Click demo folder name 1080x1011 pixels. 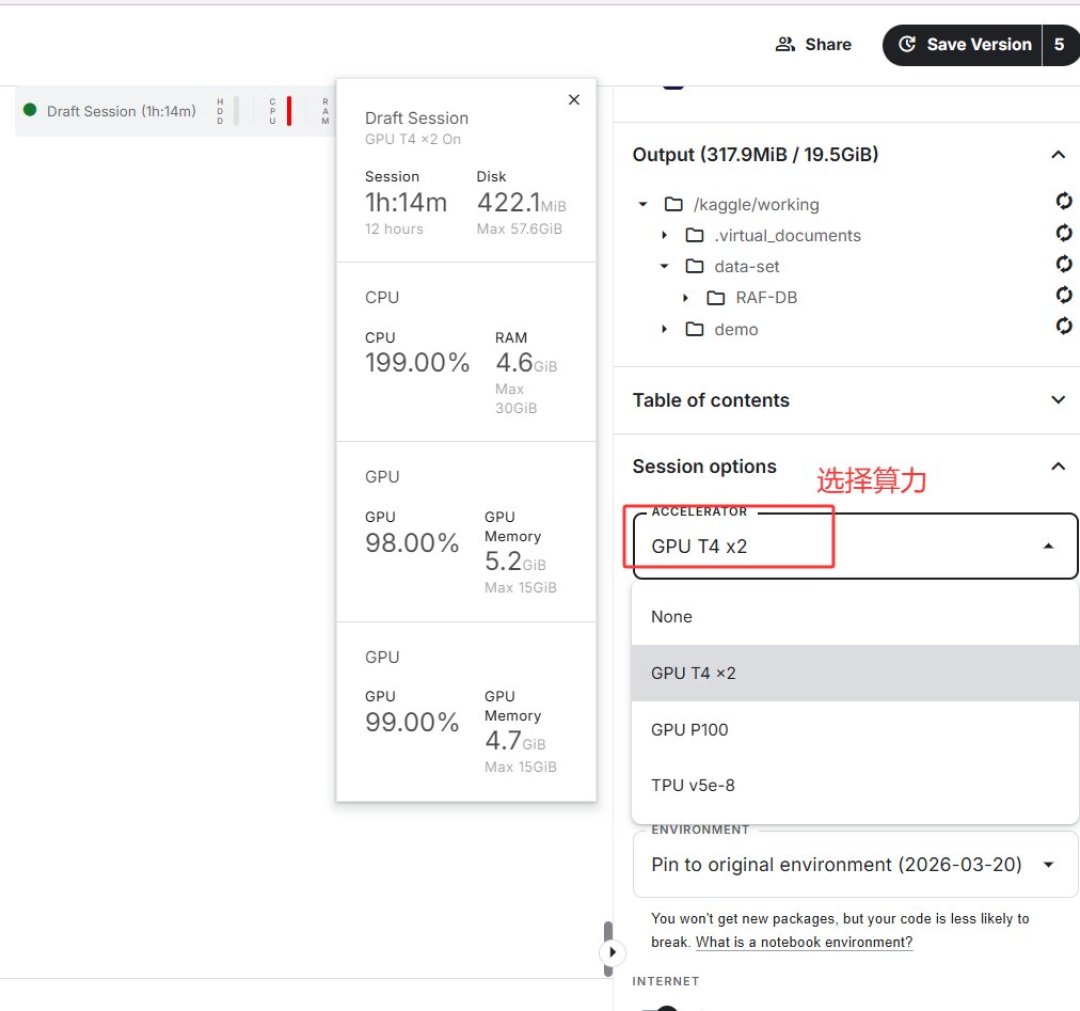[736, 329]
